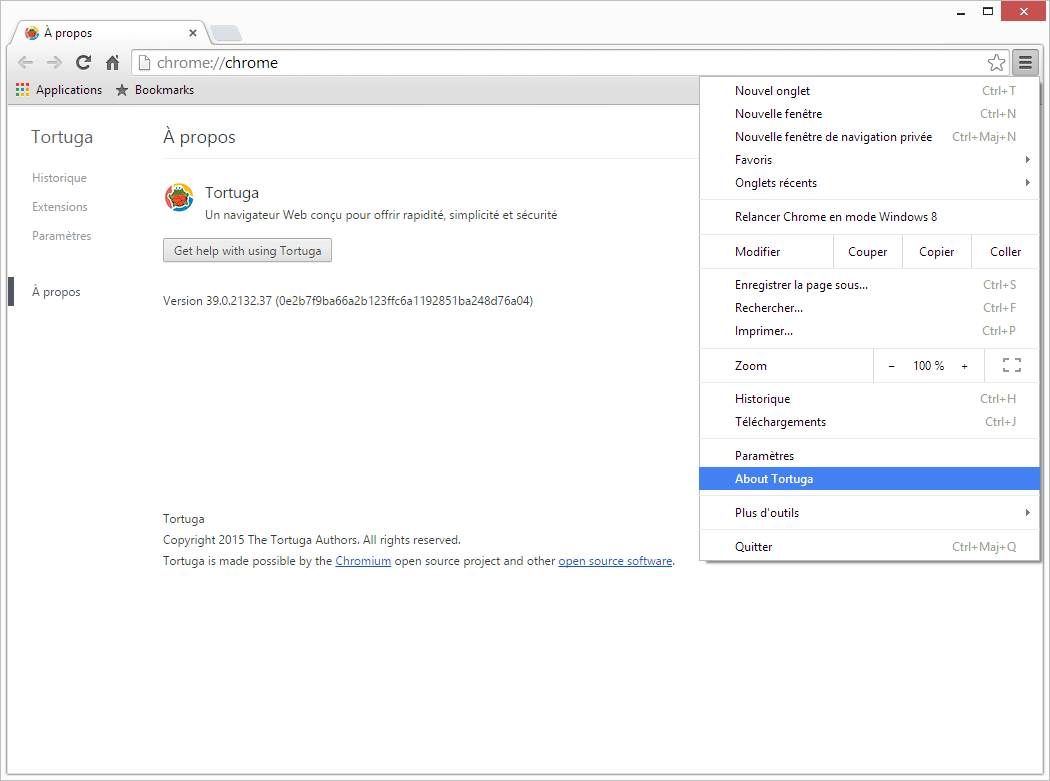Click the forward navigation arrow
The image size is (1050, 781).
(x=54, y=62)
